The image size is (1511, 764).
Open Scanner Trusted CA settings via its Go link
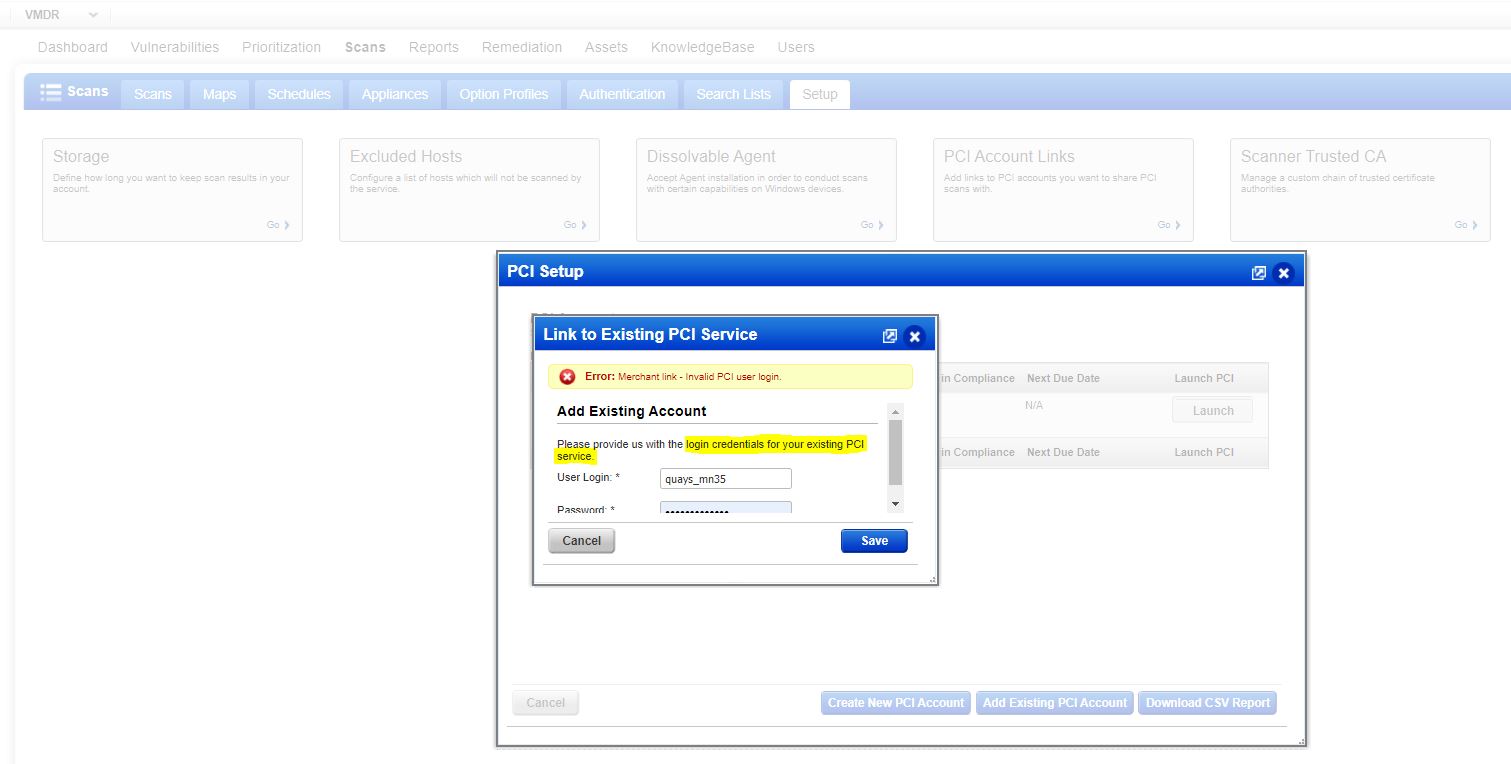[1464, 225]
